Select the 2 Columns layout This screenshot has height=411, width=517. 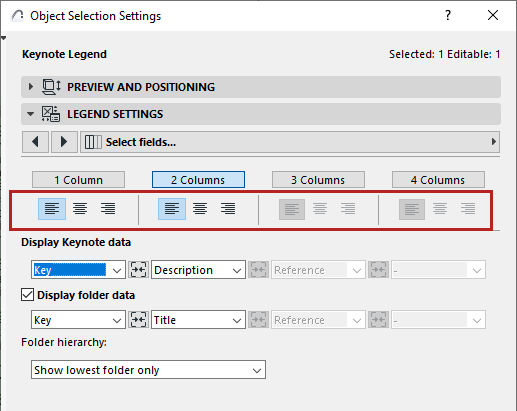point(198,180)
